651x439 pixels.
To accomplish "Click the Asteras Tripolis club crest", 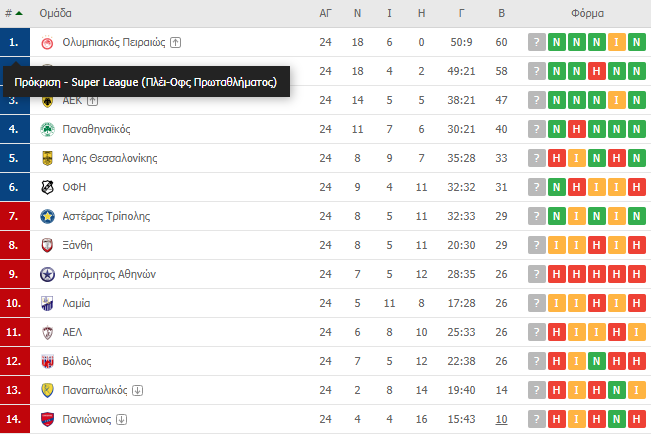I will (x=47, y=217).
